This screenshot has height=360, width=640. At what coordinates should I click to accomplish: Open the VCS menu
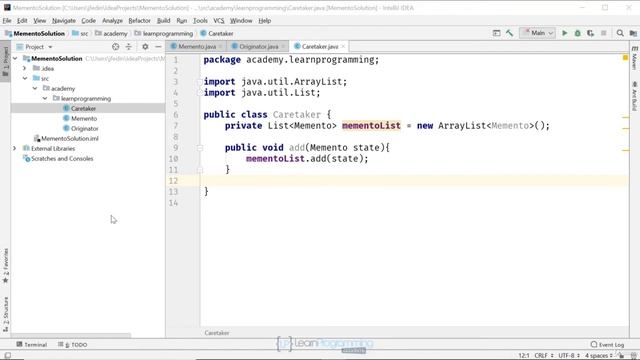coord(219,20)
